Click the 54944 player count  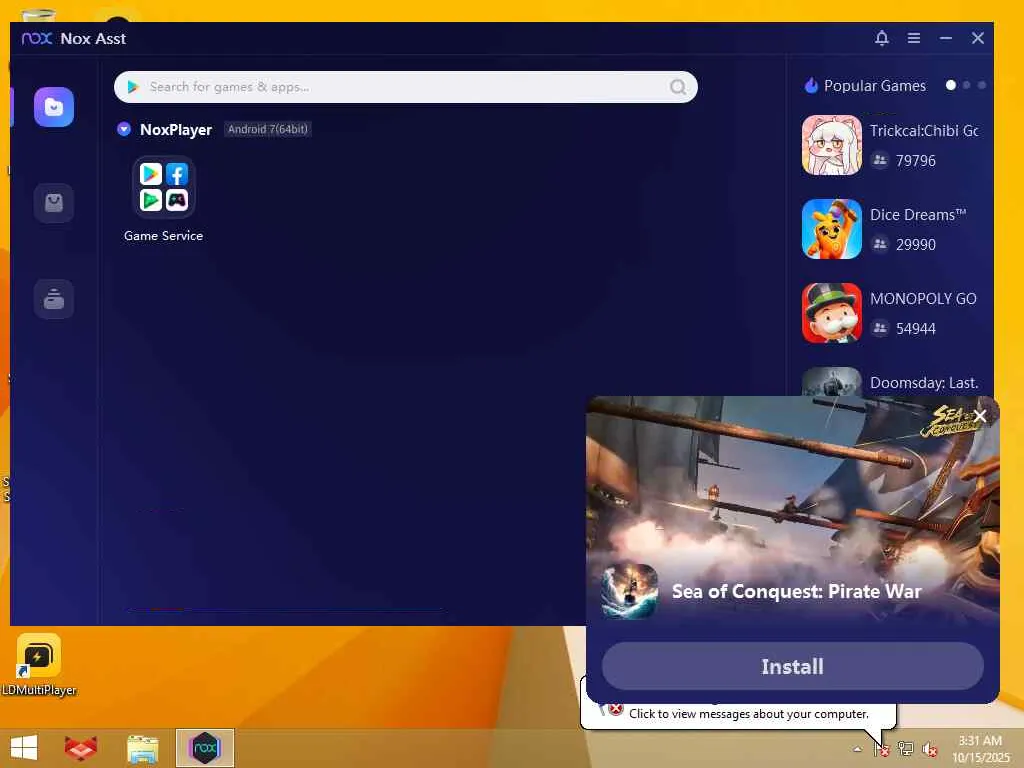tap(916, 328)
